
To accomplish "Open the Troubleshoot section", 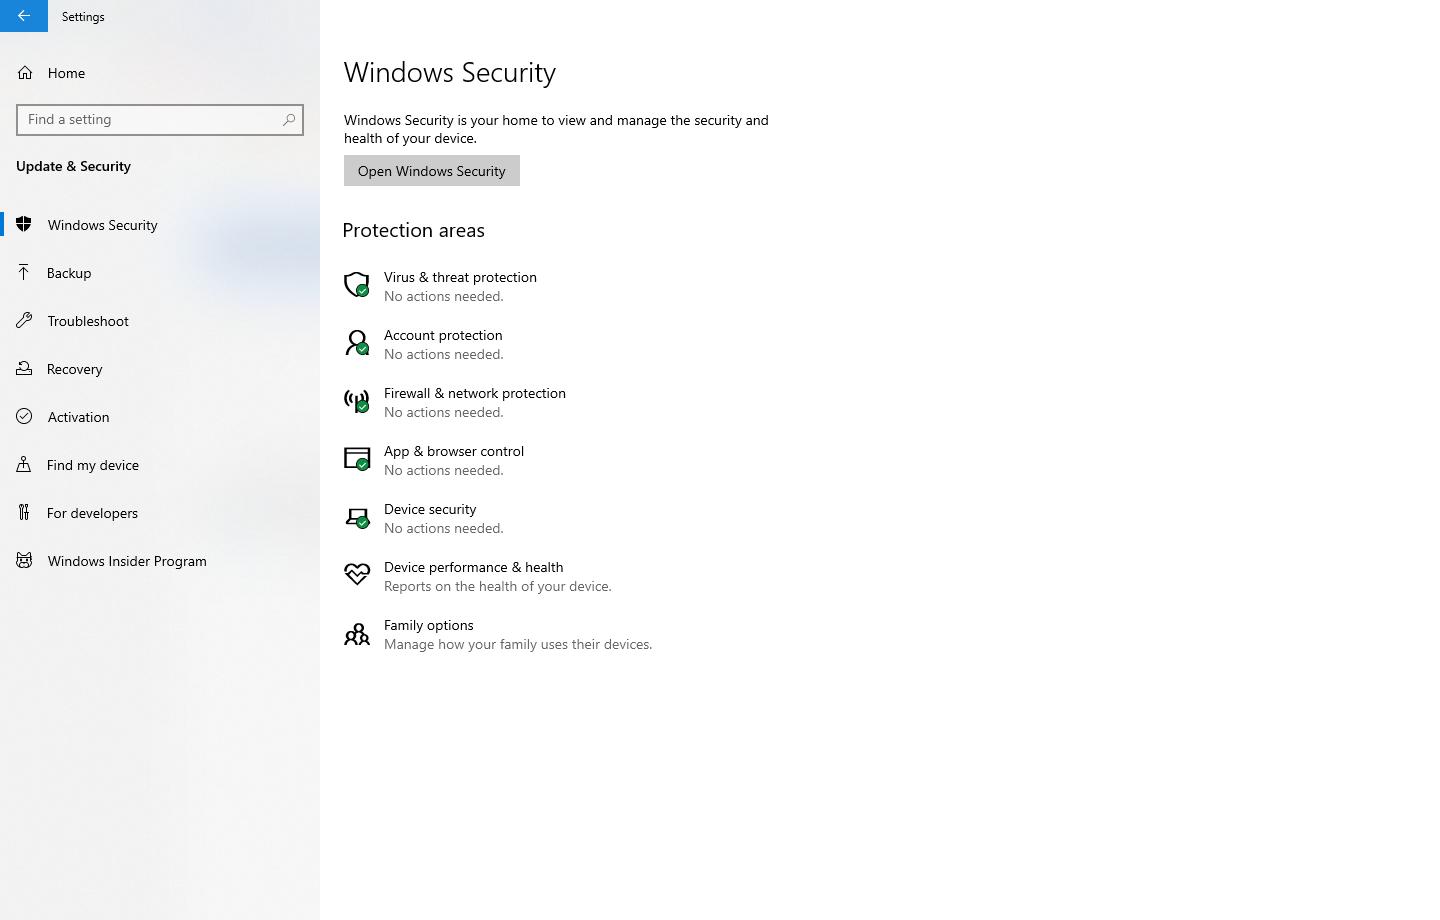I will 160,320.
